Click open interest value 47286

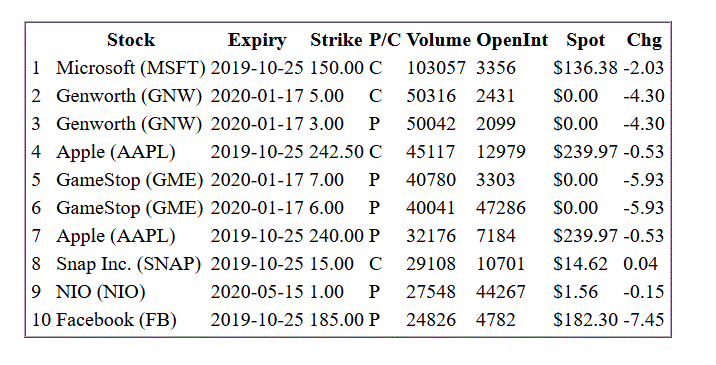click(x=501, y=208)
